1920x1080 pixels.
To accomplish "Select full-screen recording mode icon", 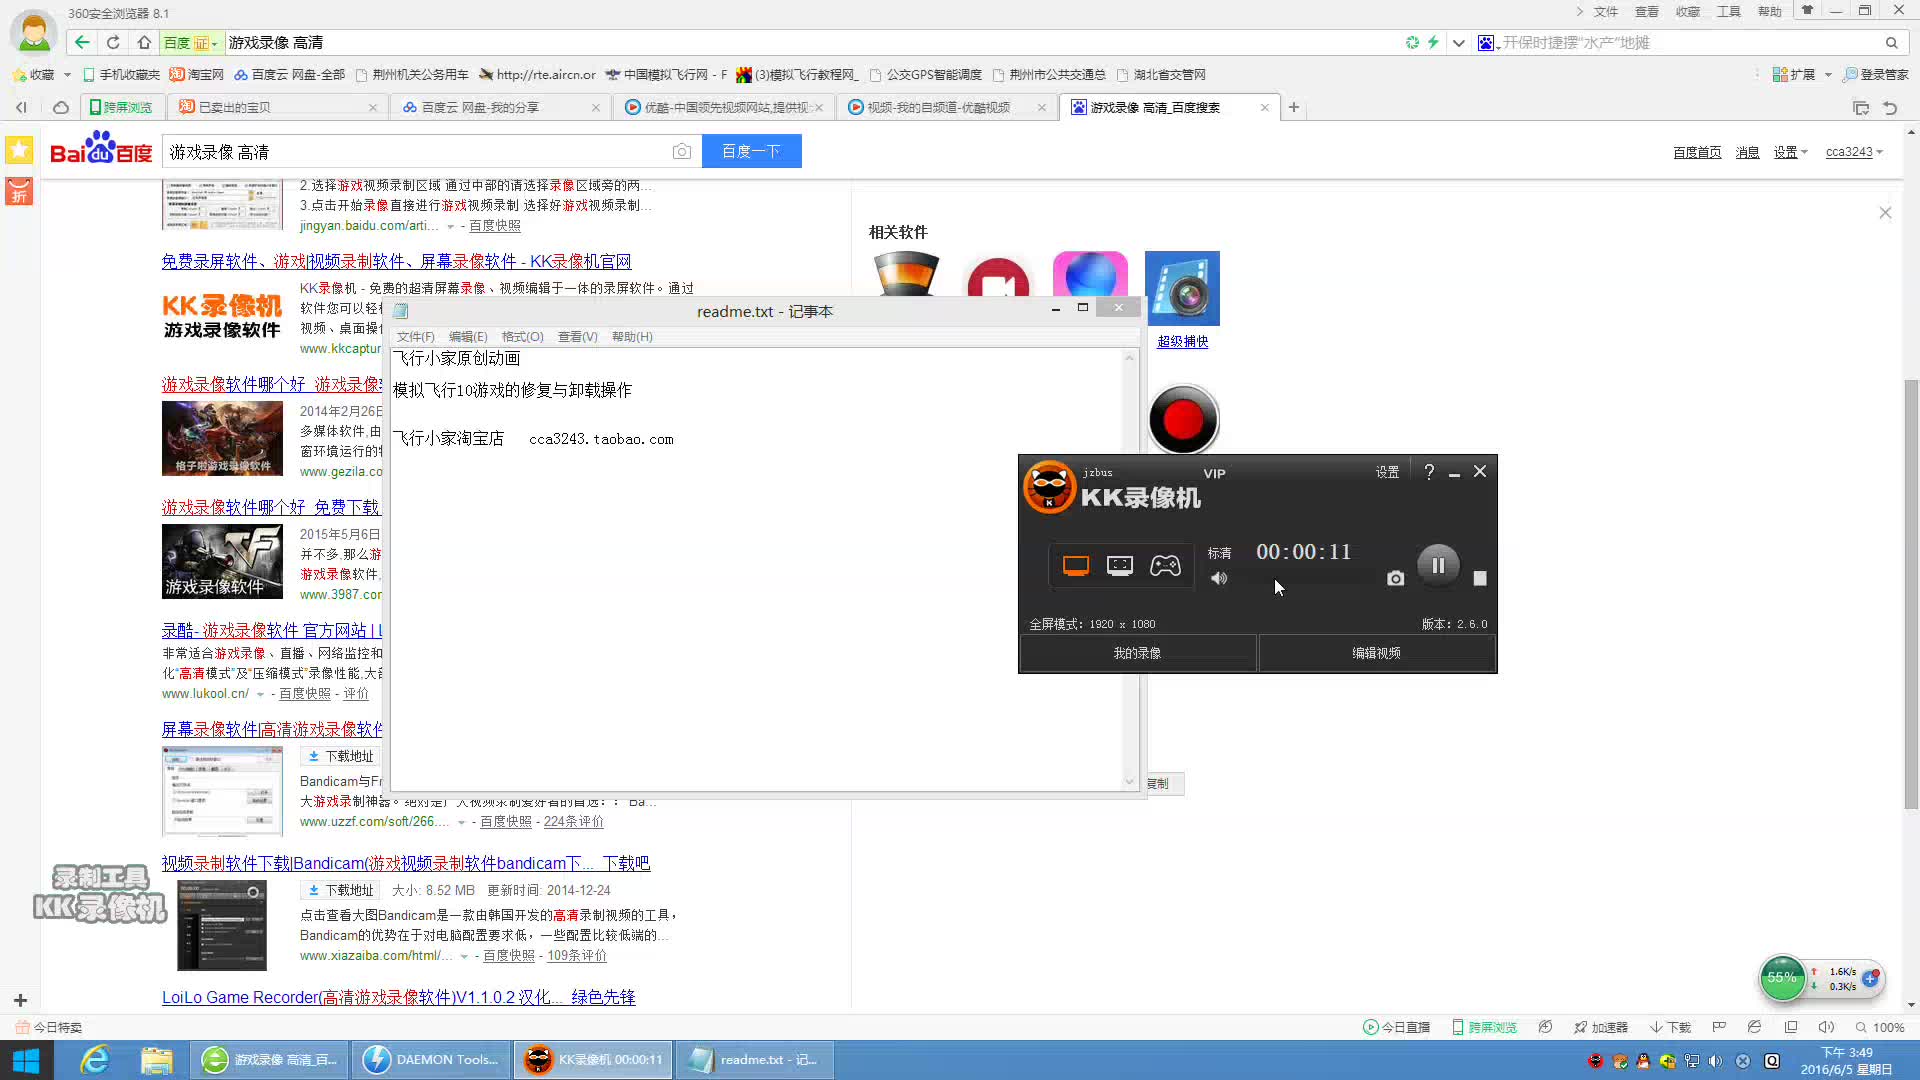I will coord(1076,566).
